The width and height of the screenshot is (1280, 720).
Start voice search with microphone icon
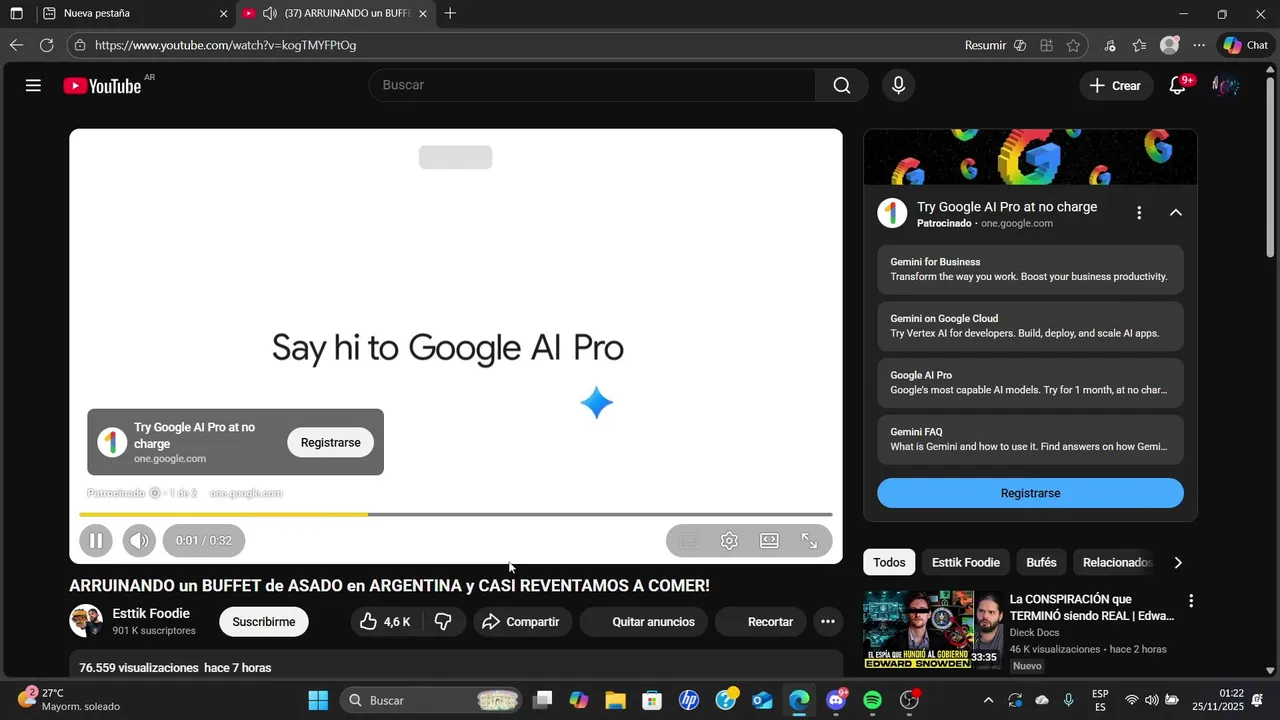(898, 86)
